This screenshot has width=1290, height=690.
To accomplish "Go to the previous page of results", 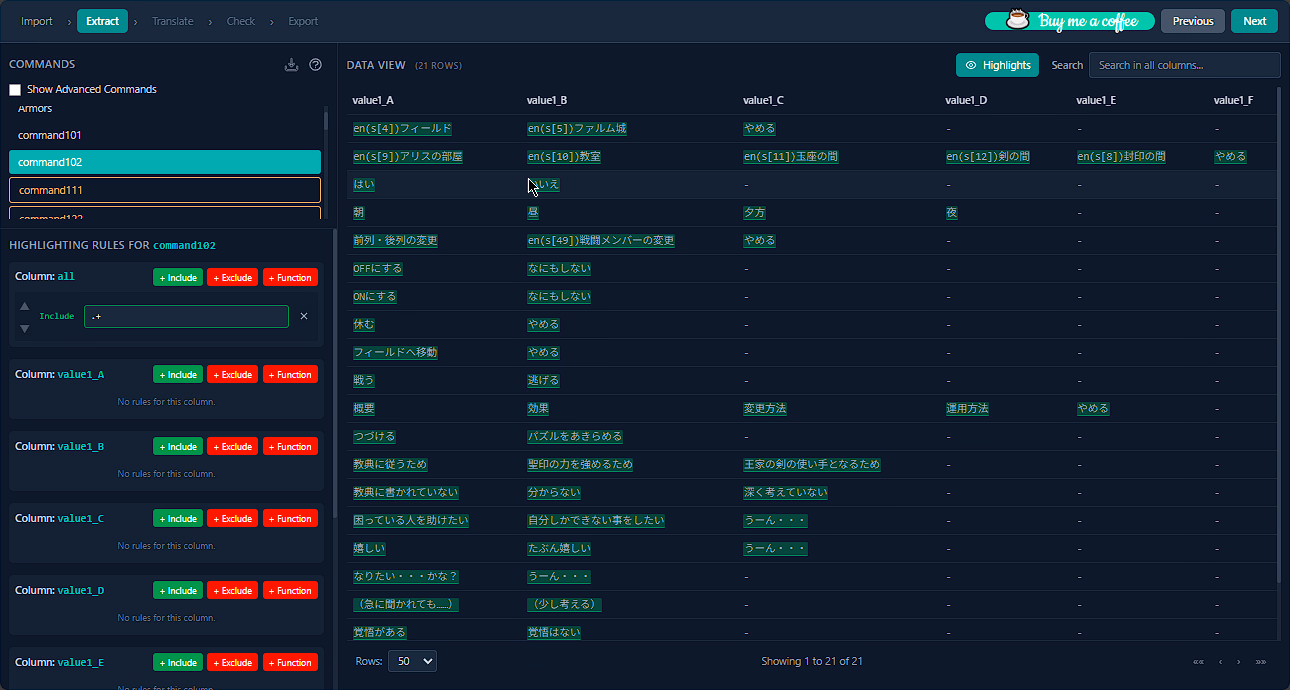I will 1220,662.
